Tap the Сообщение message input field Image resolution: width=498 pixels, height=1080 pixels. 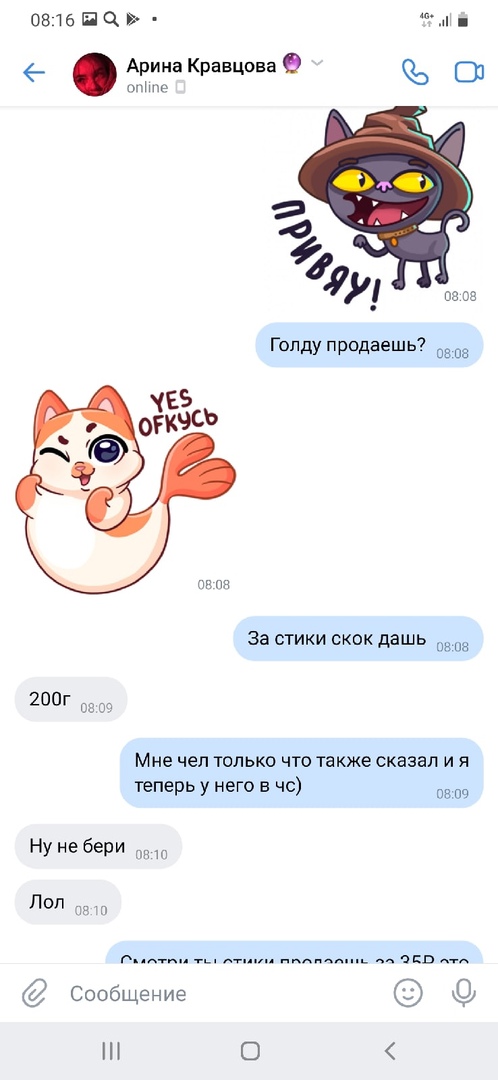(227, 993)
